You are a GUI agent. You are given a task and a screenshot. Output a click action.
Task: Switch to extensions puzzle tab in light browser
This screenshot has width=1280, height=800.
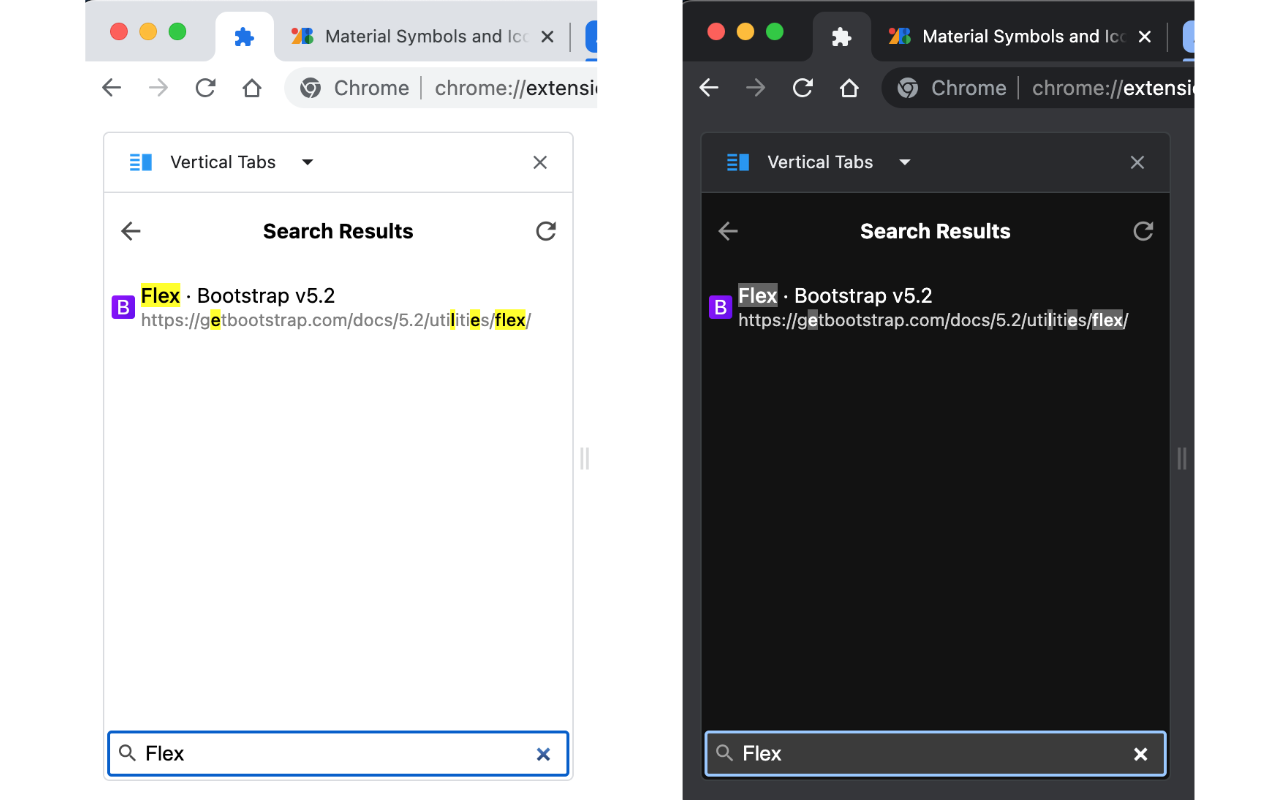[x=244, y=37]
